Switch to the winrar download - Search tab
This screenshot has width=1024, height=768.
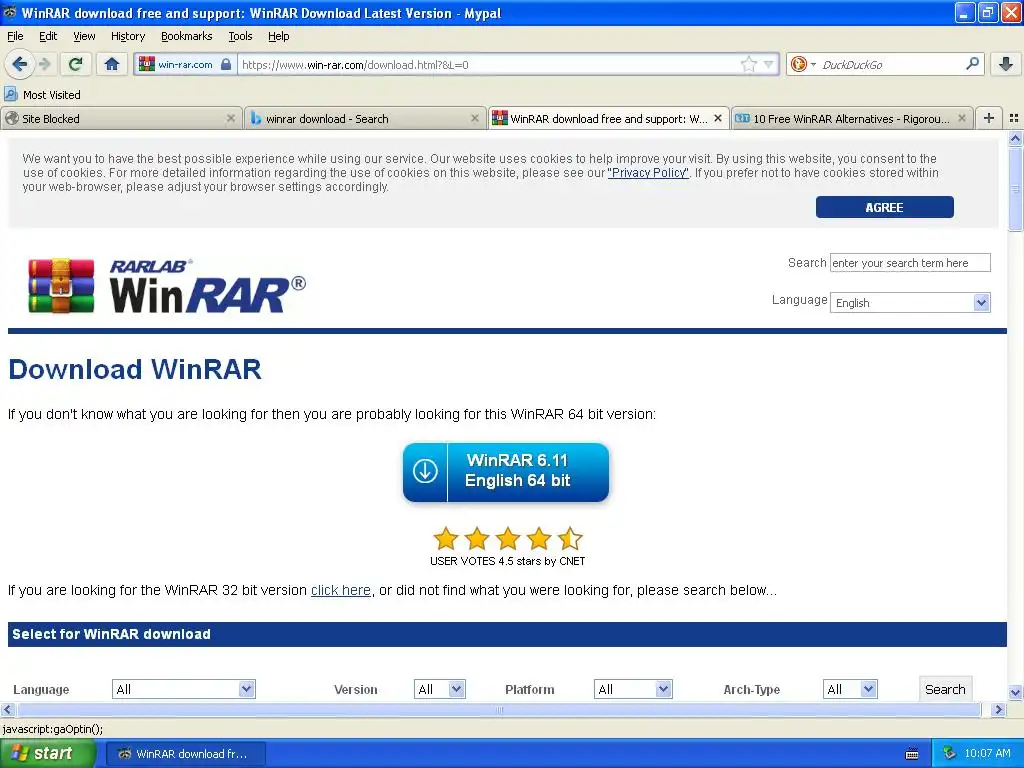[x=366, y=118]
